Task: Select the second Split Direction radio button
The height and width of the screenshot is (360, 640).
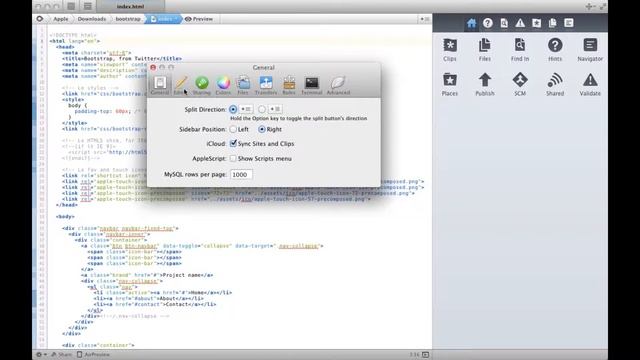Action: [x=262, y=109]
